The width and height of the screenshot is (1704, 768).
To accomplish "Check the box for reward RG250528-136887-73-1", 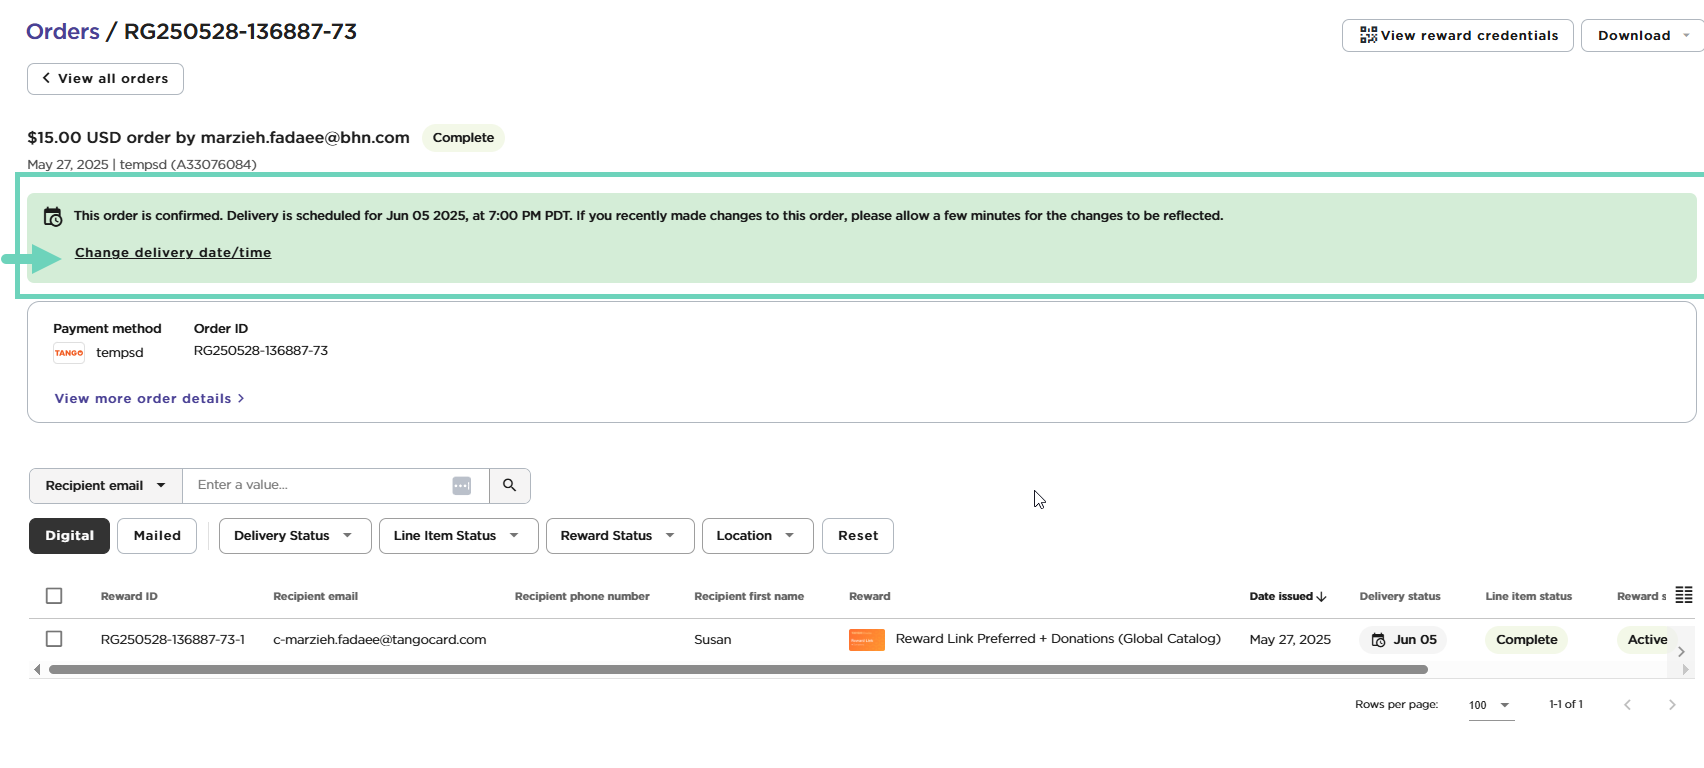I will pos(54,639).
